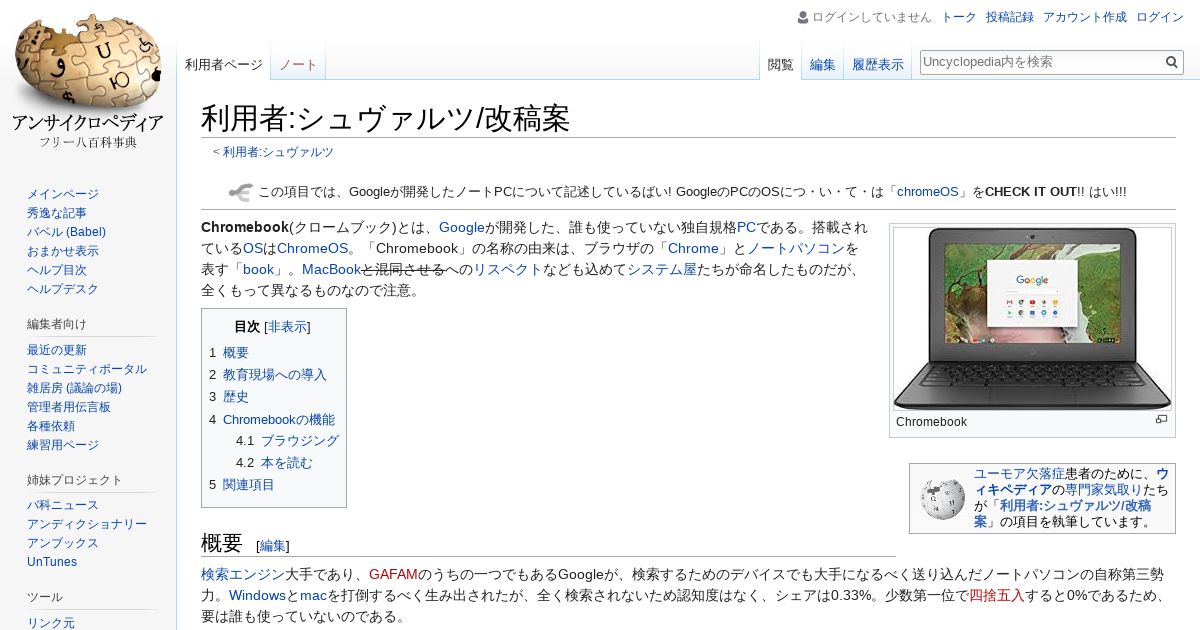1200x630 pixels.
Task: Open the ノートパソコン link
Action: [x=796, y=248]
